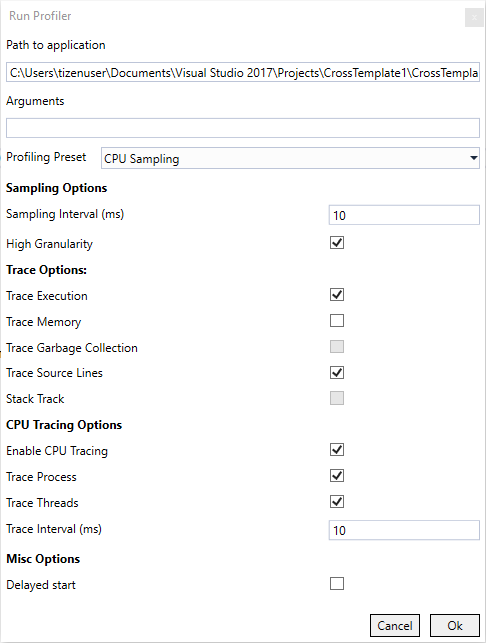Click the Trace Interval (ms) field
The image size is (486, 643).
point(404,530)
